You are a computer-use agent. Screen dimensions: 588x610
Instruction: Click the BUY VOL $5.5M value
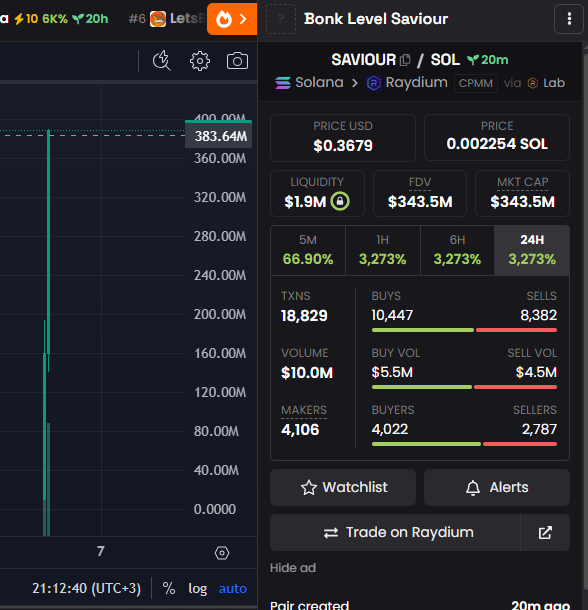pyautogui.click(x=392, y=372)
